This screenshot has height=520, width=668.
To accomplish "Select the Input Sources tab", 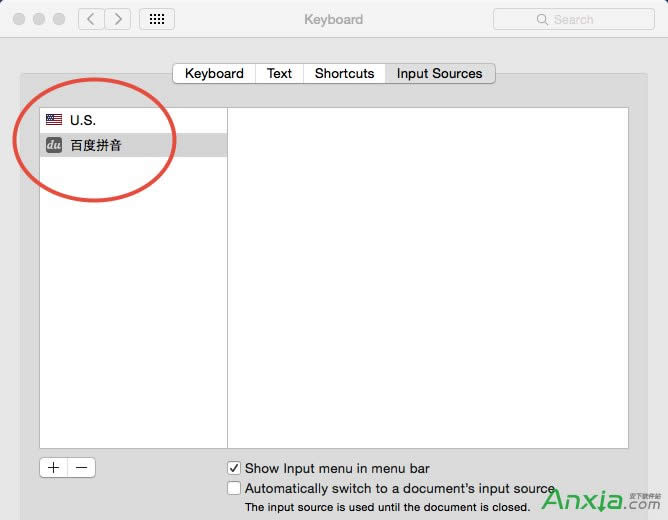I will click(439, 73).
